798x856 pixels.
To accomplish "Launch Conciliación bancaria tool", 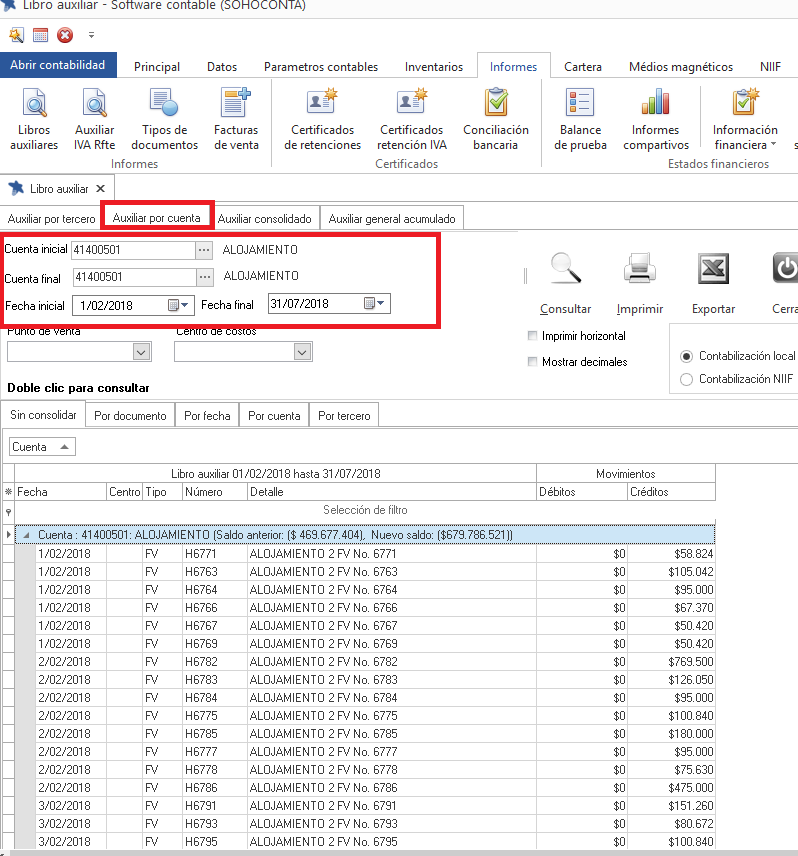I will click(496, 118).
